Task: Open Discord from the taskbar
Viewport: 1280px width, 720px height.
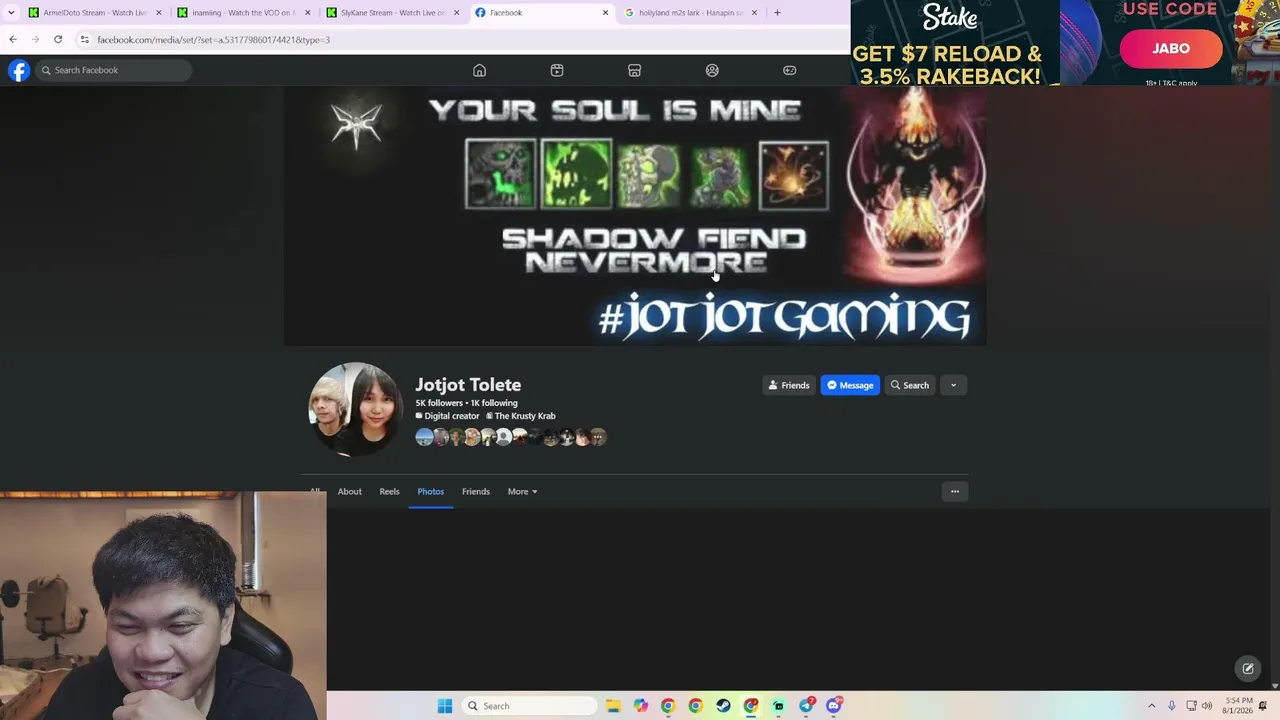Action: (x=834, y=706)
